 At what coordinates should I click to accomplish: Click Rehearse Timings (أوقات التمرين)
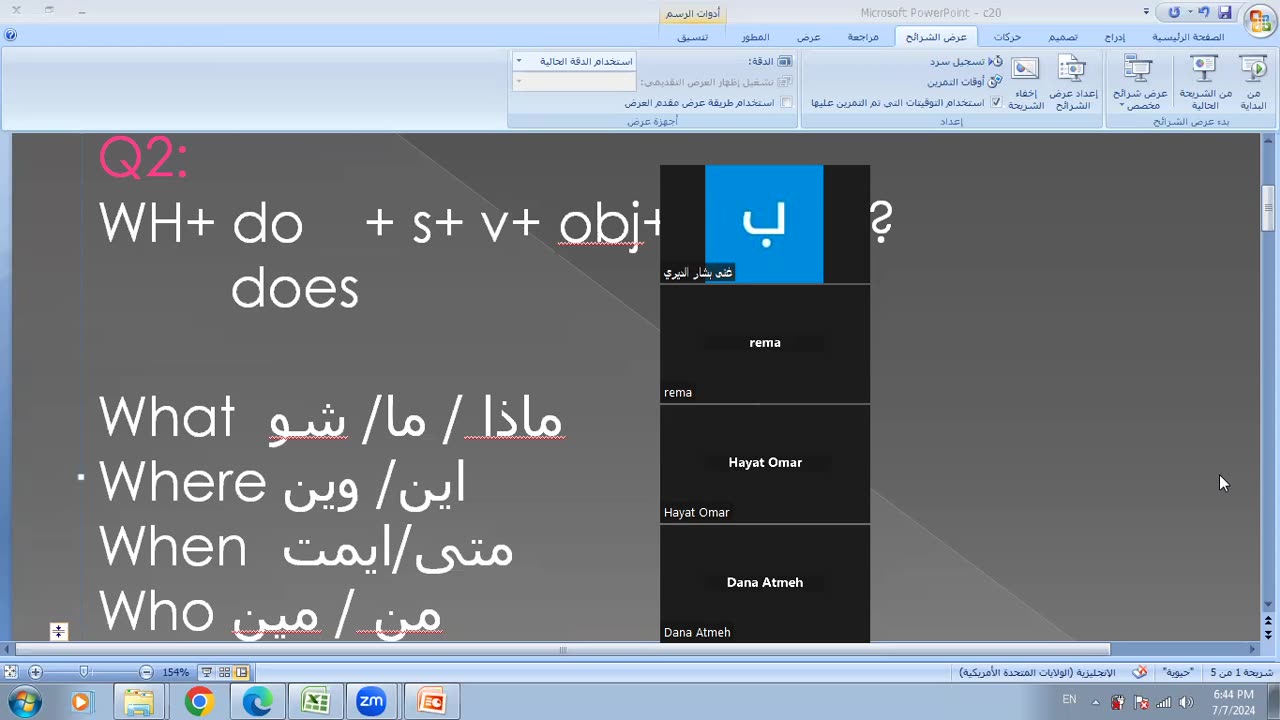pyautogui.click(x=964, y=82)
